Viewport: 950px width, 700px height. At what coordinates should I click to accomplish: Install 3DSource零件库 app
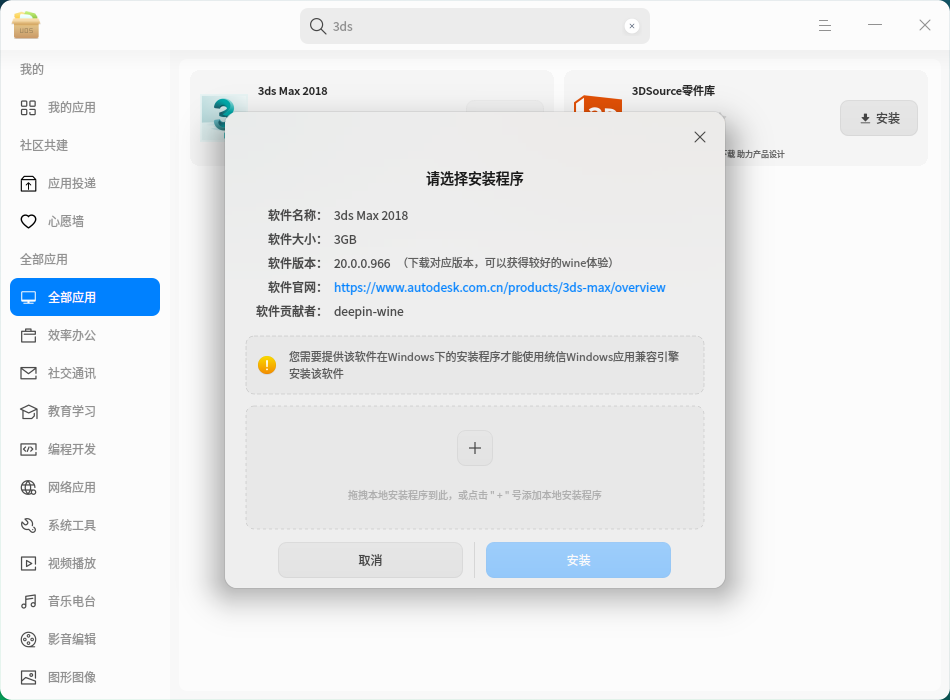(879, 118)
